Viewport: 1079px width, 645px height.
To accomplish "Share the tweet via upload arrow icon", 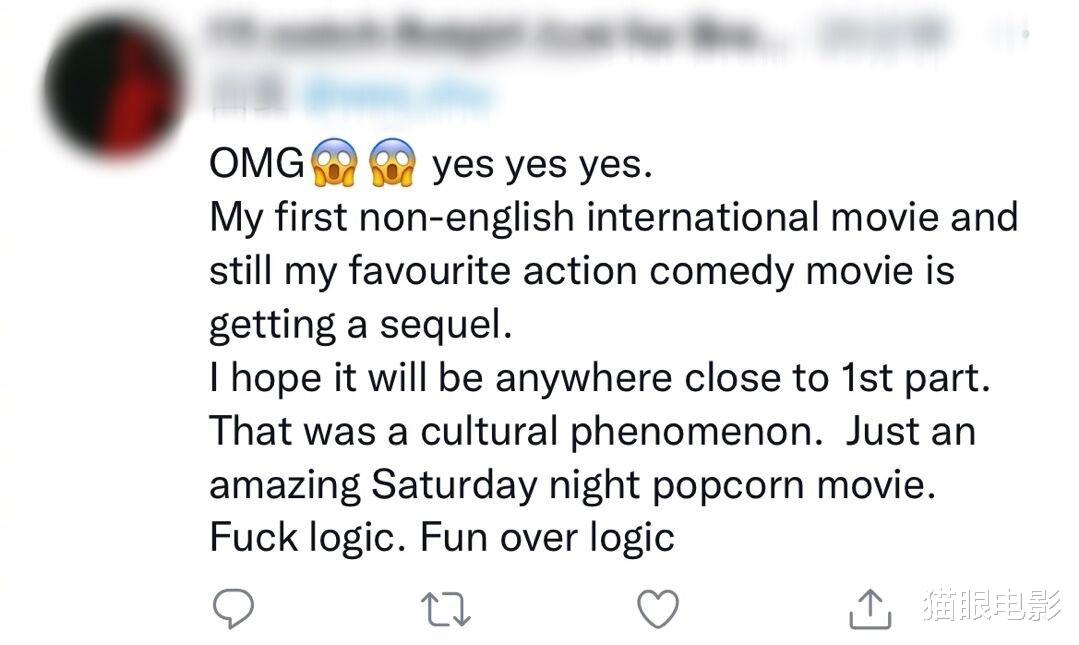I will point(870,609).
